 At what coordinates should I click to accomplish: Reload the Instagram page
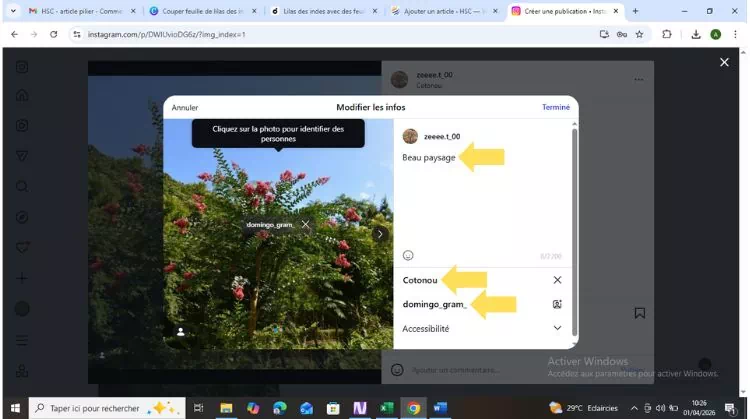pos(54,34)
